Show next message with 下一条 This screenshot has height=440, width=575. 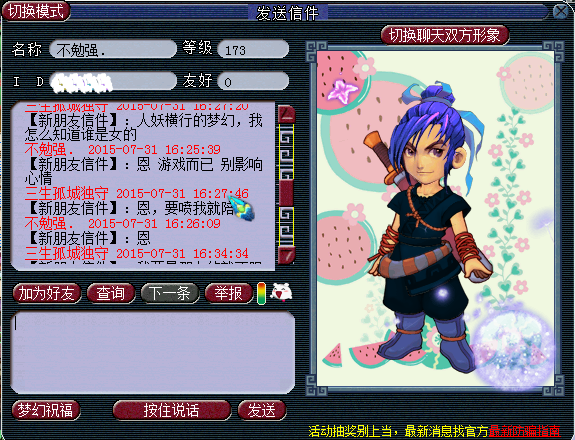click(170, 293)
